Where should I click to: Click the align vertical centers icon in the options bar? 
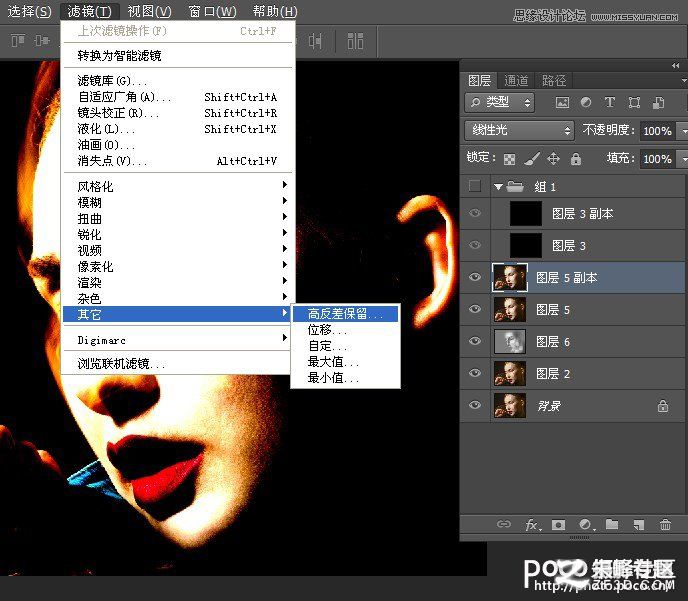(42, 41)
